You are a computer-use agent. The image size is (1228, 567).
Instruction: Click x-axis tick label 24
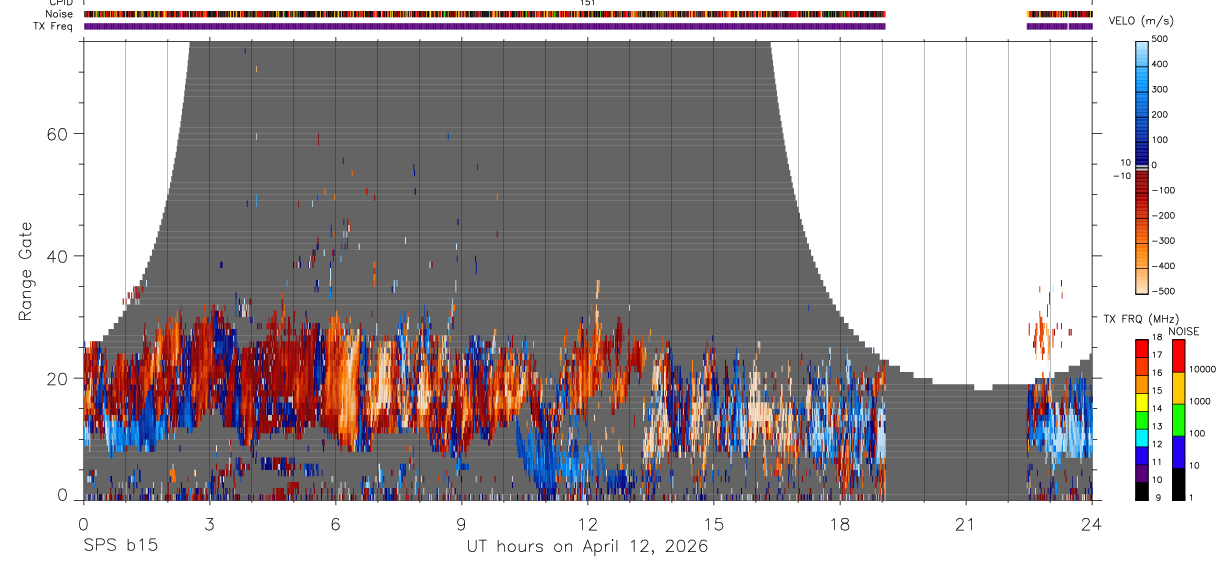tap(1091, 524)
